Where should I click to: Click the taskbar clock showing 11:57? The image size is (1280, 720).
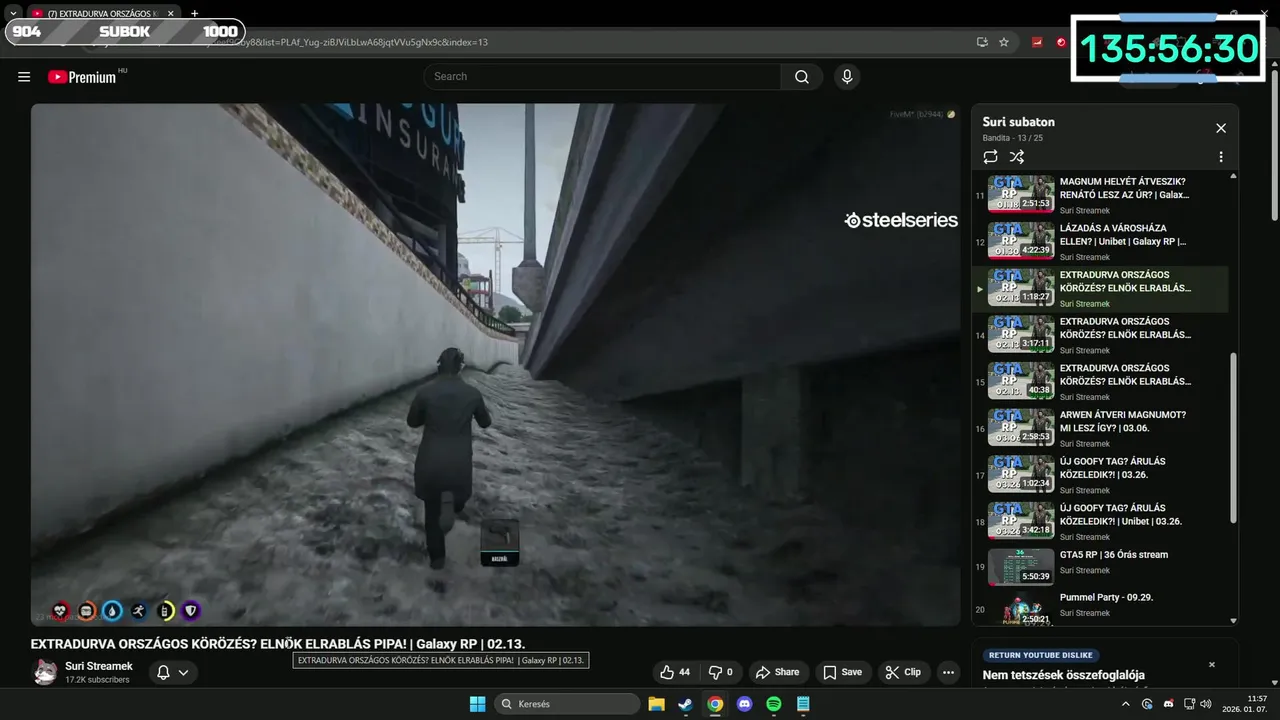click(x=1245, y=704)
